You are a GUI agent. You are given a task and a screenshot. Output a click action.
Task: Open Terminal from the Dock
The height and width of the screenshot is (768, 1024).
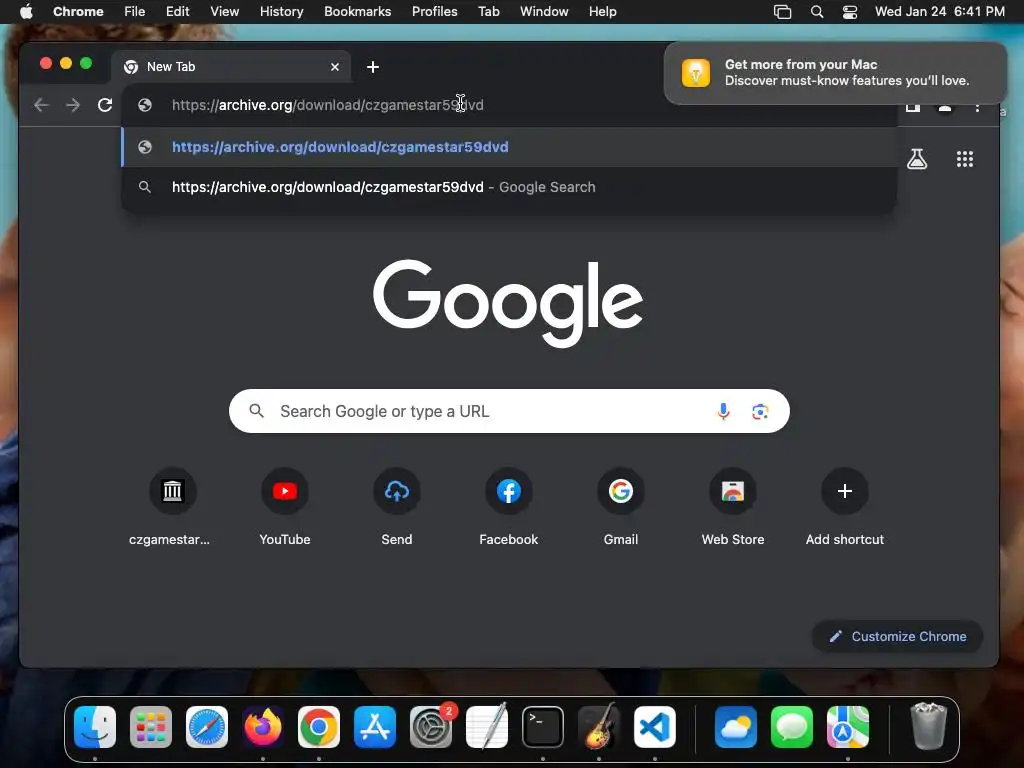click(x=543, y=727)
